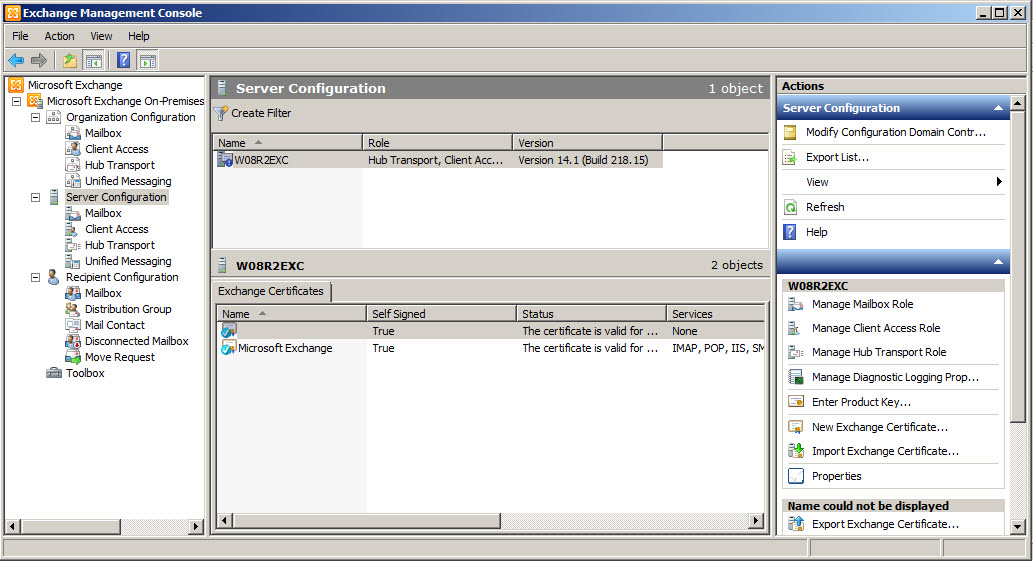Open the Action menu
Image resolution: width=1033 pixels, height=561 pixels.
coord(59,36)
